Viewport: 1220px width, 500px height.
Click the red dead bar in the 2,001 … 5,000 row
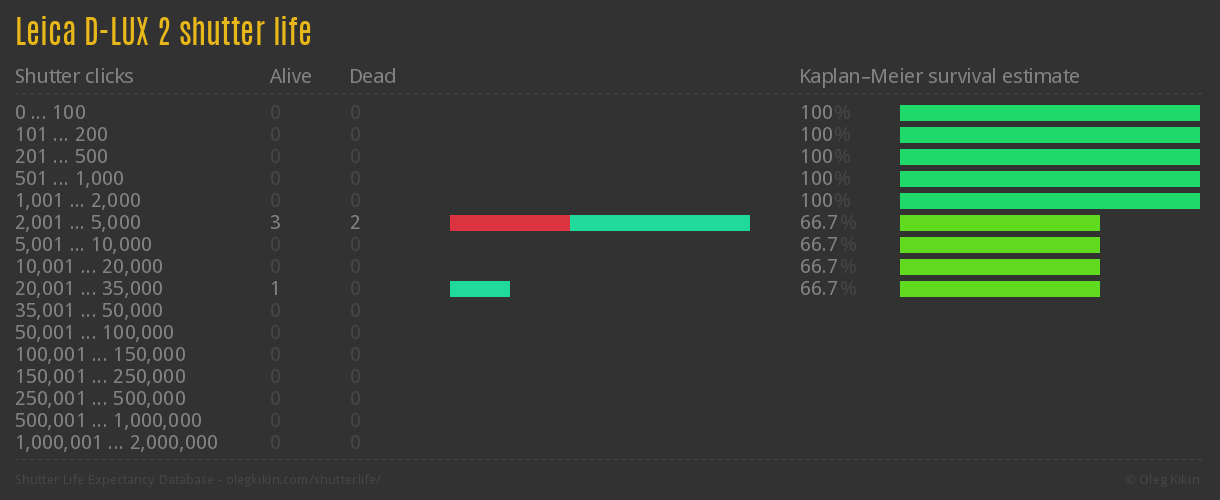(x=509, y=223)
